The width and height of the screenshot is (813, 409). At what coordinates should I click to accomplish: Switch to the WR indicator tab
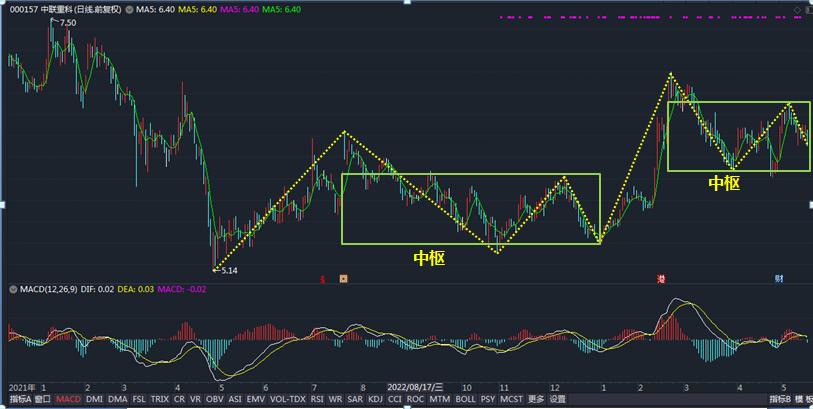pyautogui.click(x=335, y=399)
